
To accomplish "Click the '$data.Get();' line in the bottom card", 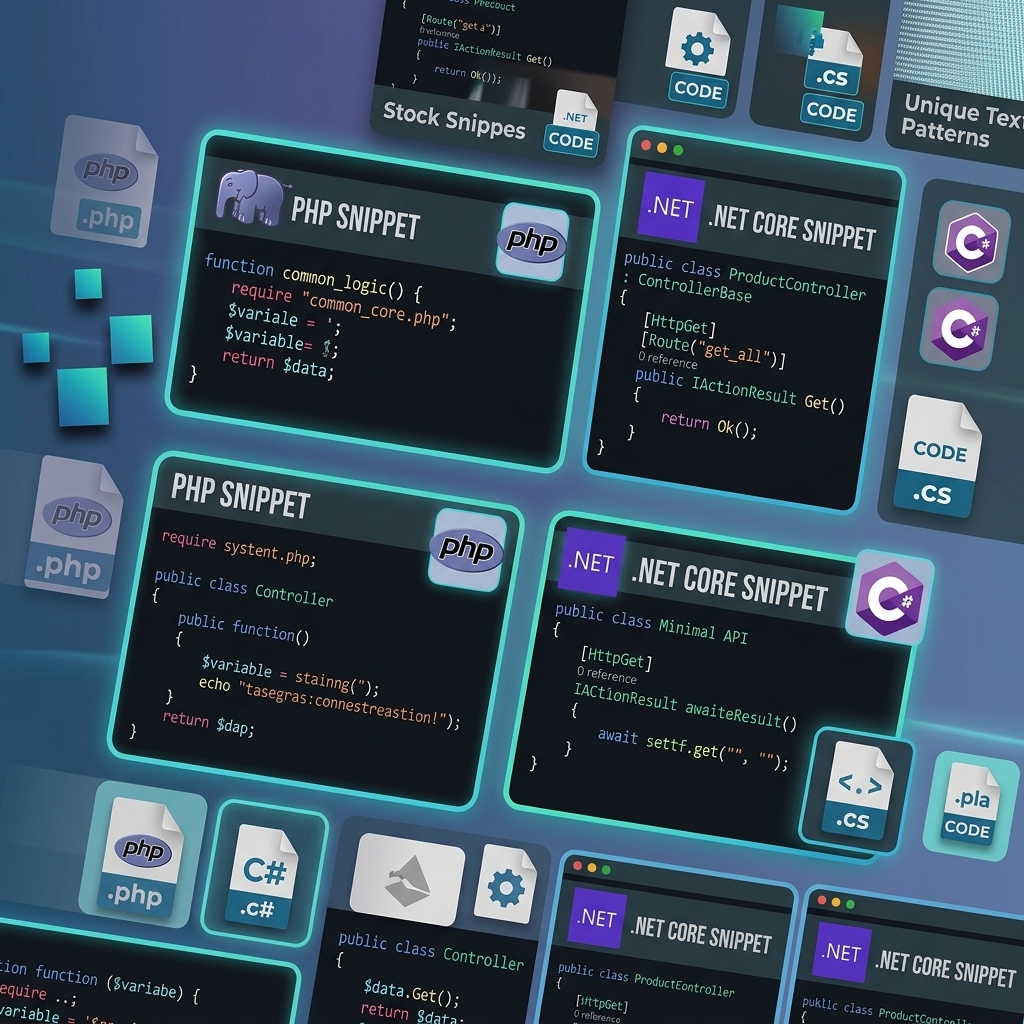I will tap(411, 991).
